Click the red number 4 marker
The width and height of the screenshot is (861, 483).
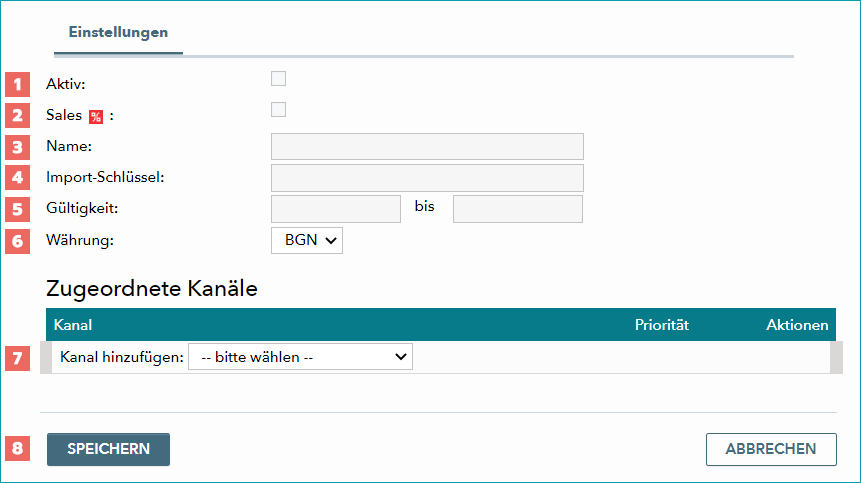18,177
